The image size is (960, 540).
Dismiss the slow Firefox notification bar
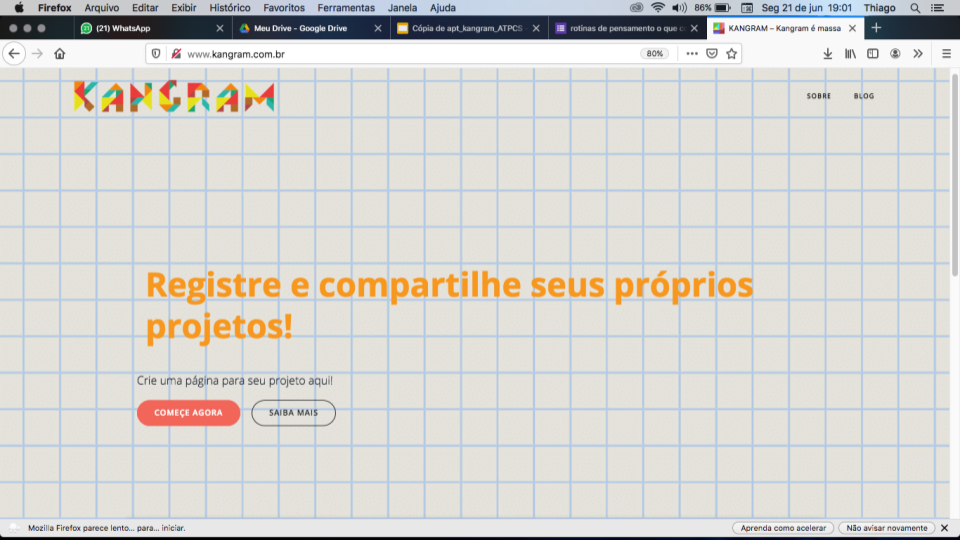[x=945, y=528]
